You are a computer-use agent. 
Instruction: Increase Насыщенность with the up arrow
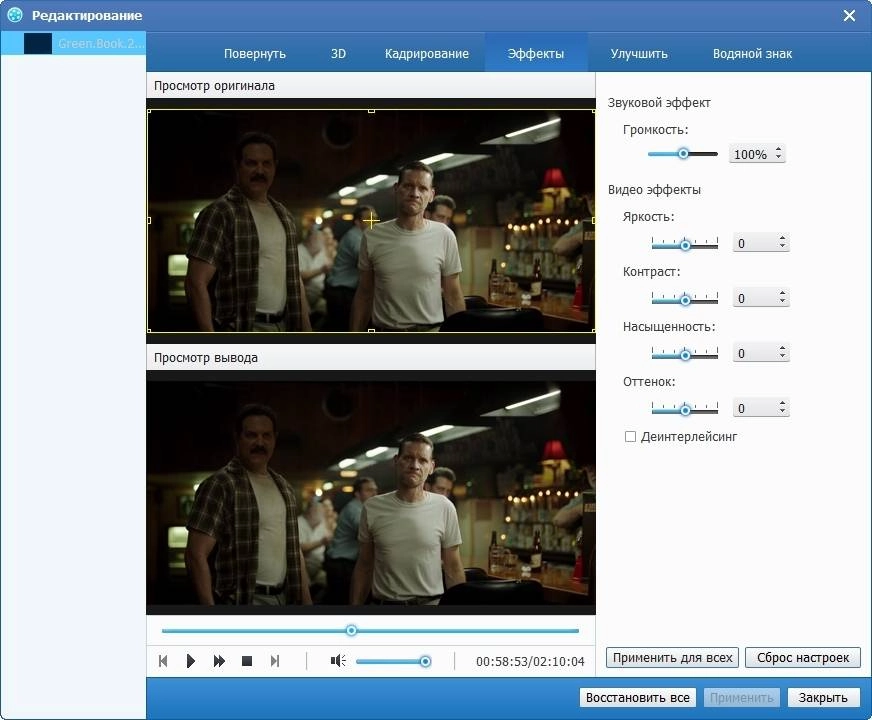tap(782, 349)
